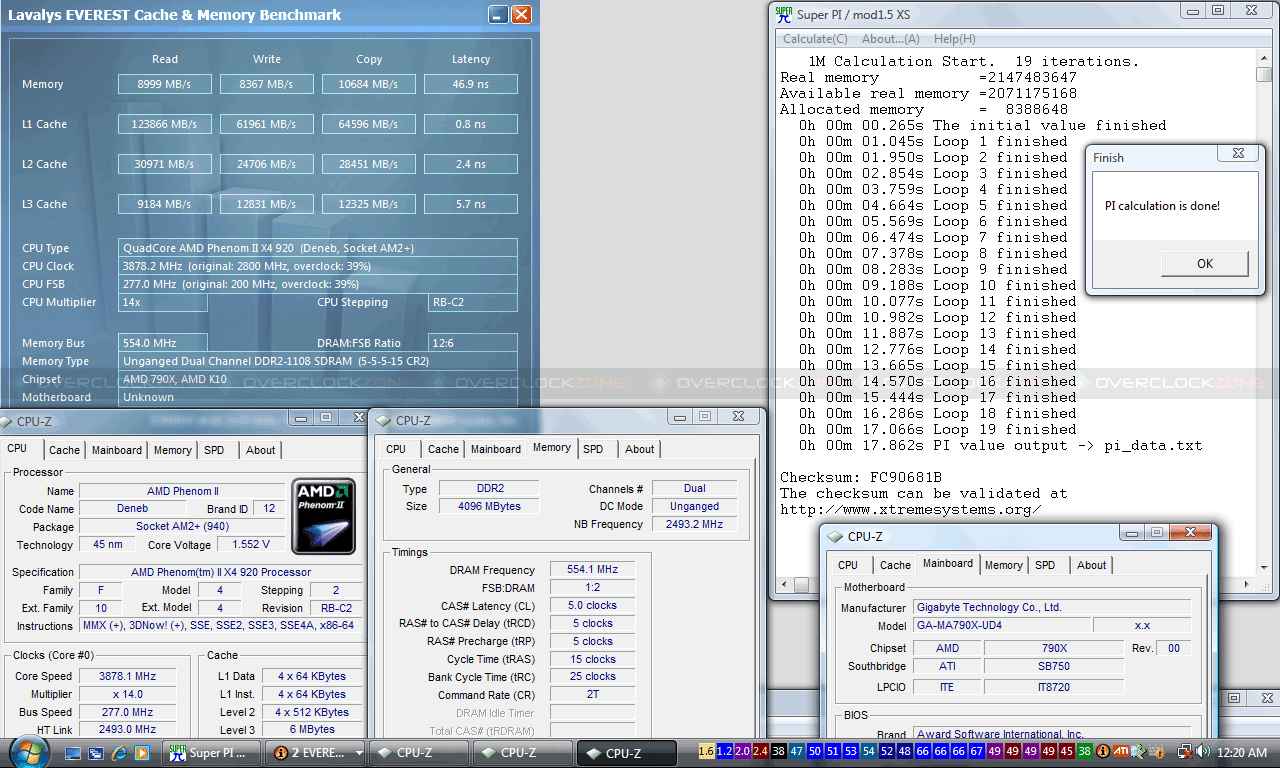Launch Internet Explorer from quick launch
The image size is (1280, 768).
(x=119, y=752)
